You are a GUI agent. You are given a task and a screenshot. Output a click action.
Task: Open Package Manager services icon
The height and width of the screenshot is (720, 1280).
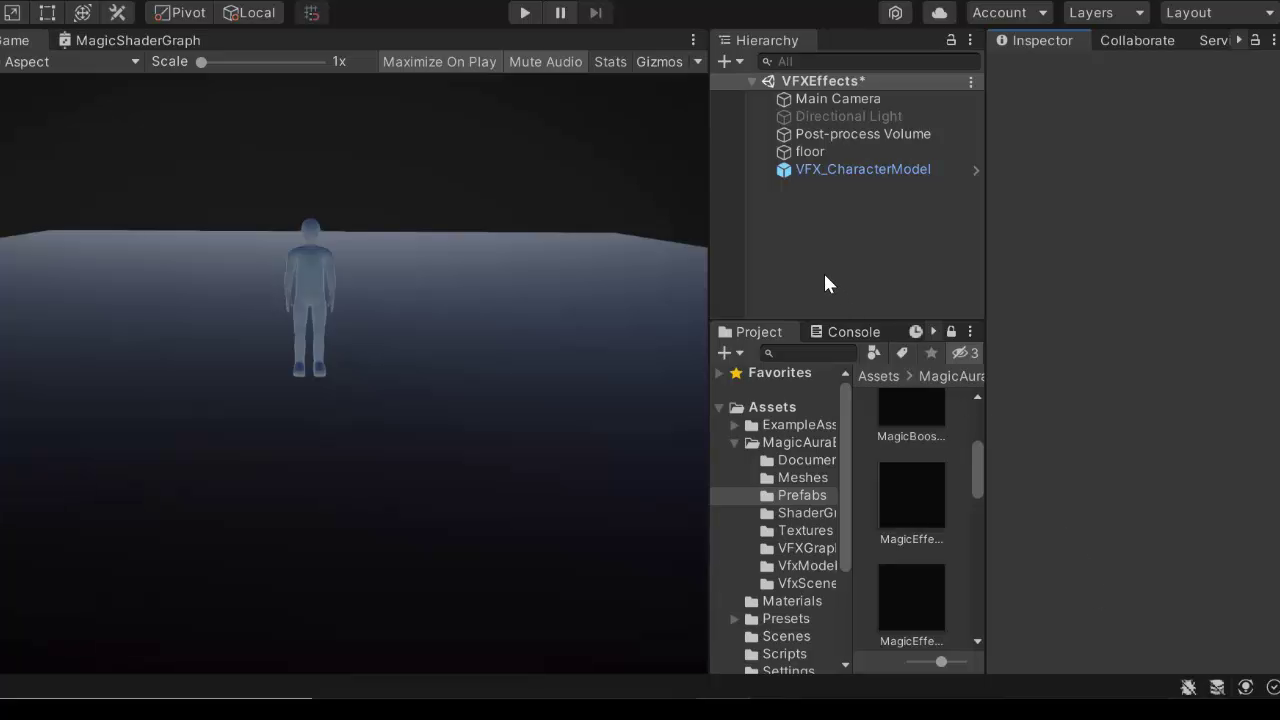(x=895, y=13)
